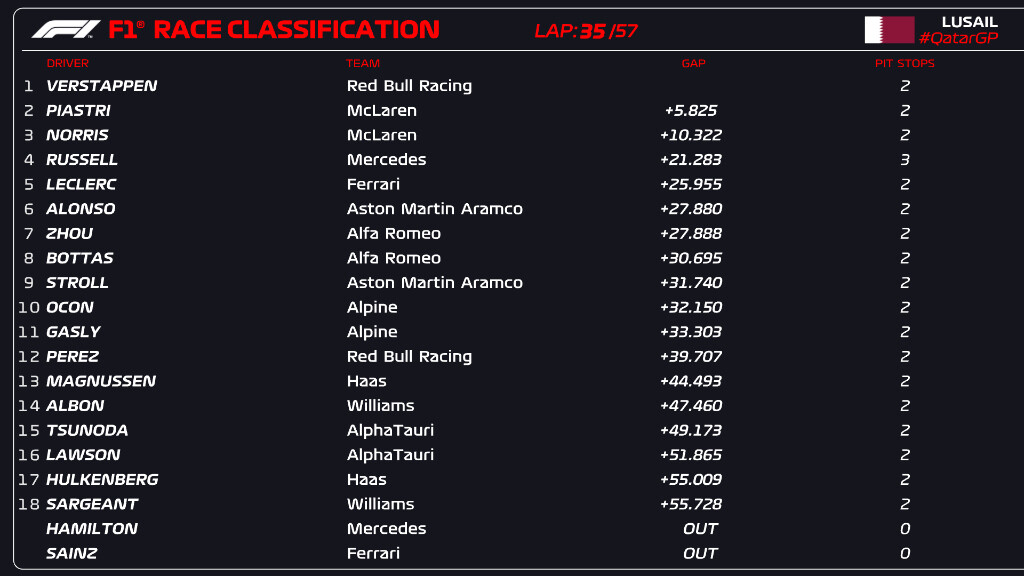The height and width of the screenshot is (576, 1024).
Task: Click the Red Bull Racing team for Perez
Action: (409, 357)
